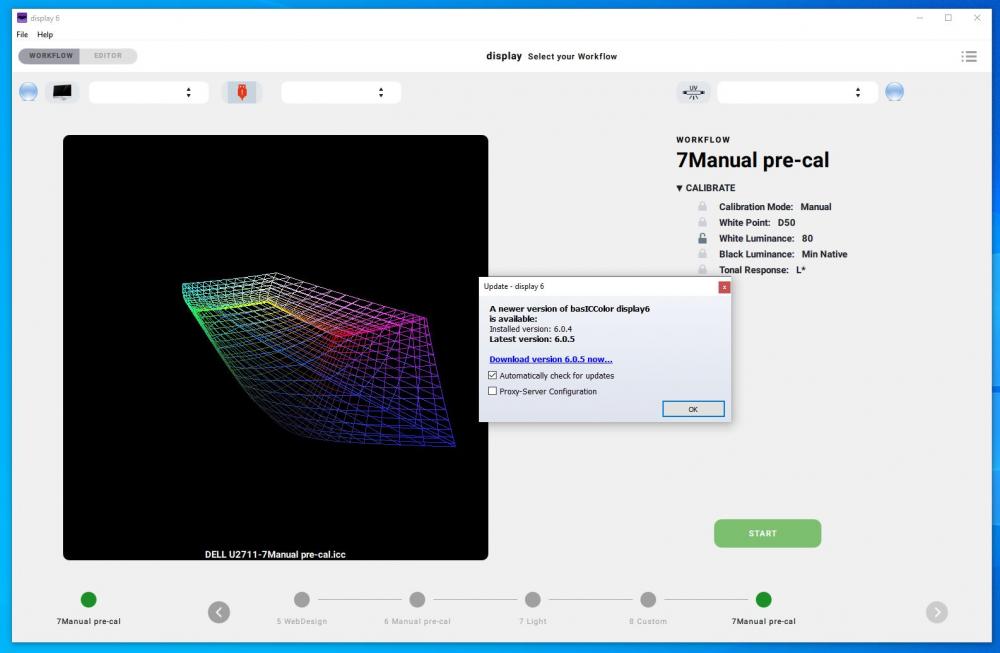Click the White Point value D50
Screen dimensions: 1000x653
(786, 223)
